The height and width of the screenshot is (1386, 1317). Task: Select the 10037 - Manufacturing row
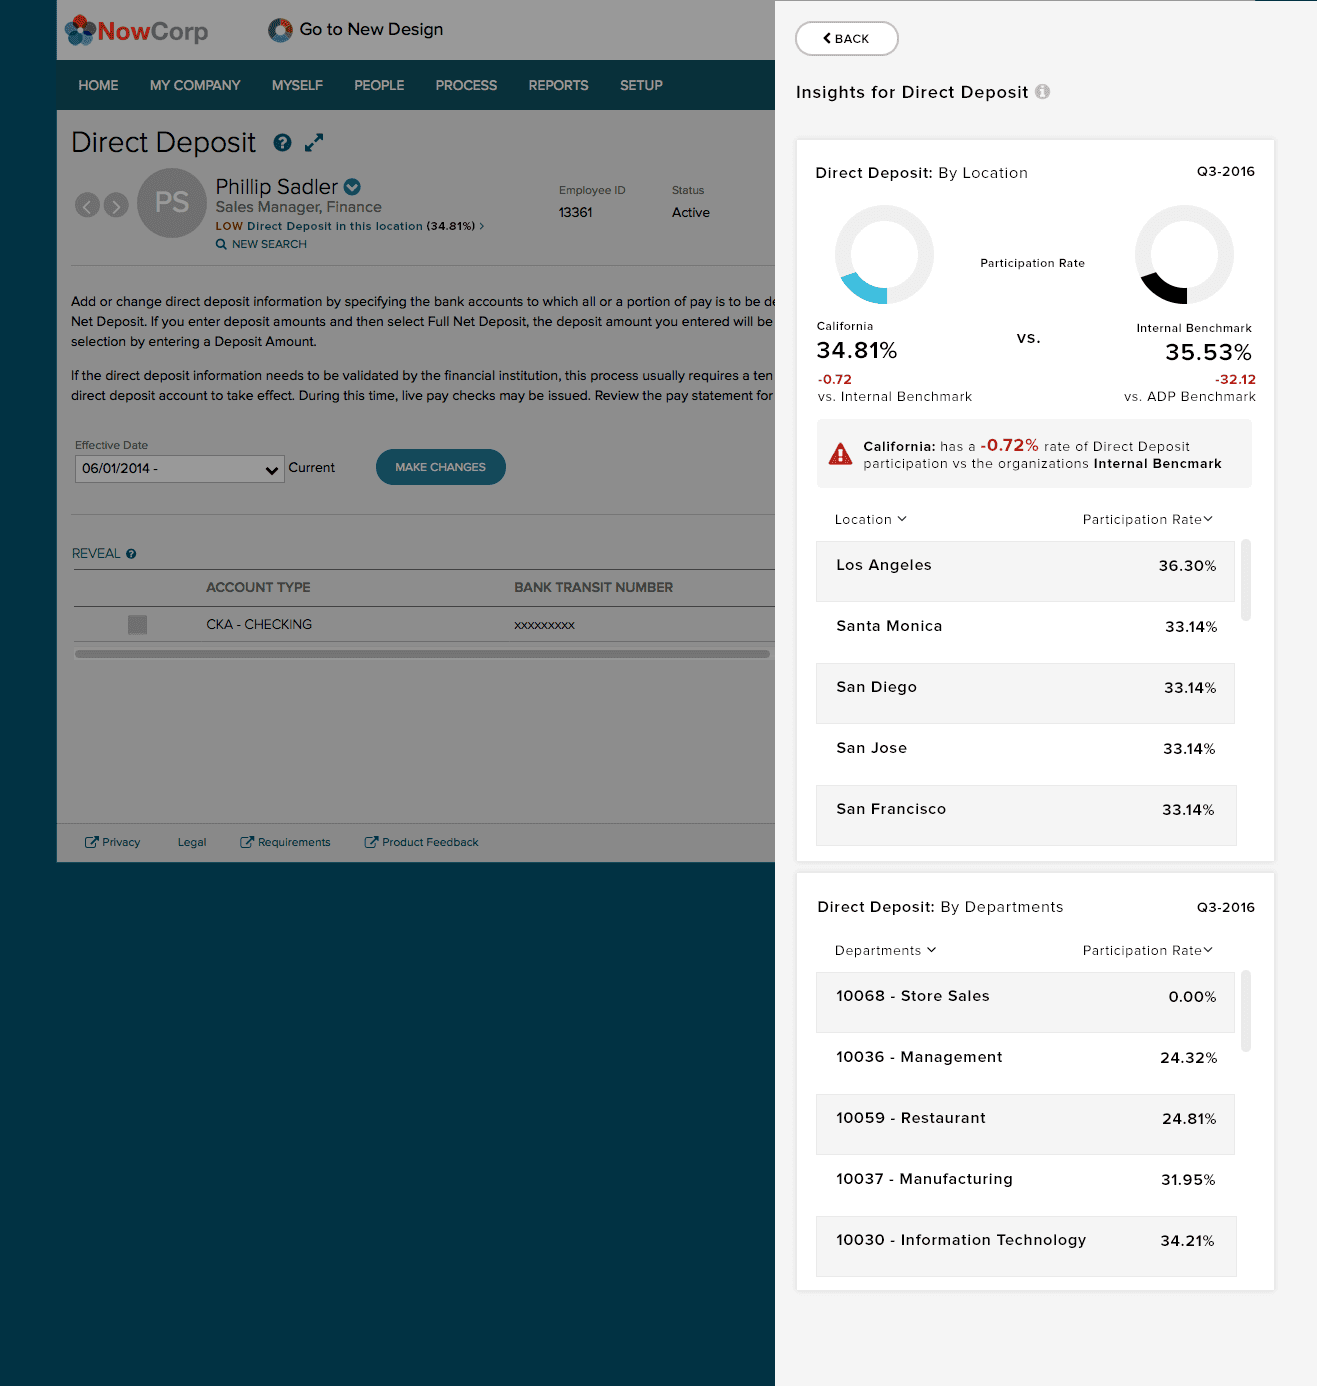click(x=1026, y=1185)
